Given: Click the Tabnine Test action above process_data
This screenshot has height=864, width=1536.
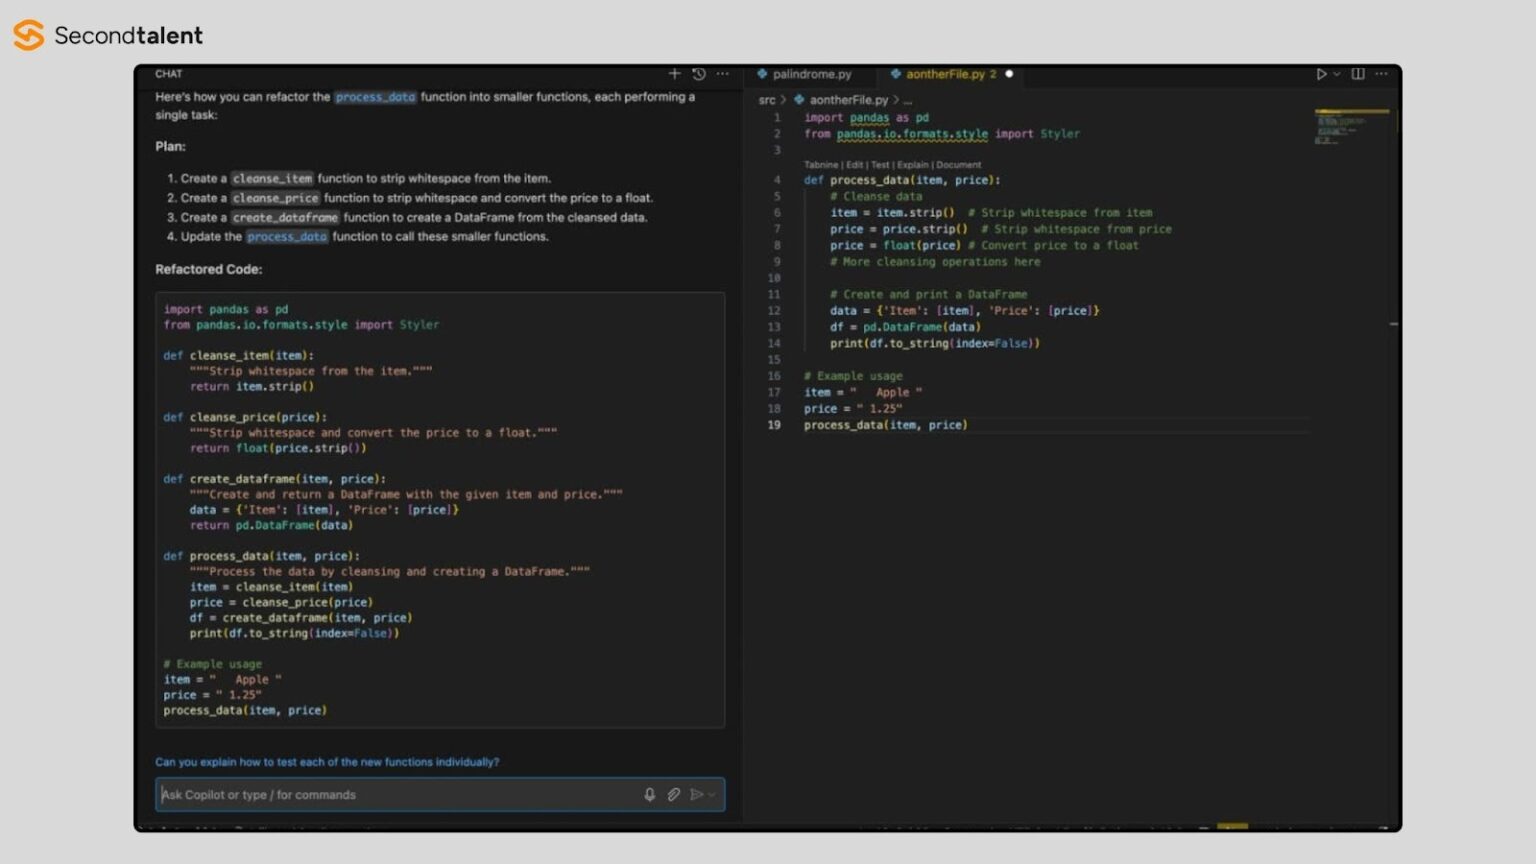Looking at the screenshot, I should pyautogui.click(x=881, y=164).
